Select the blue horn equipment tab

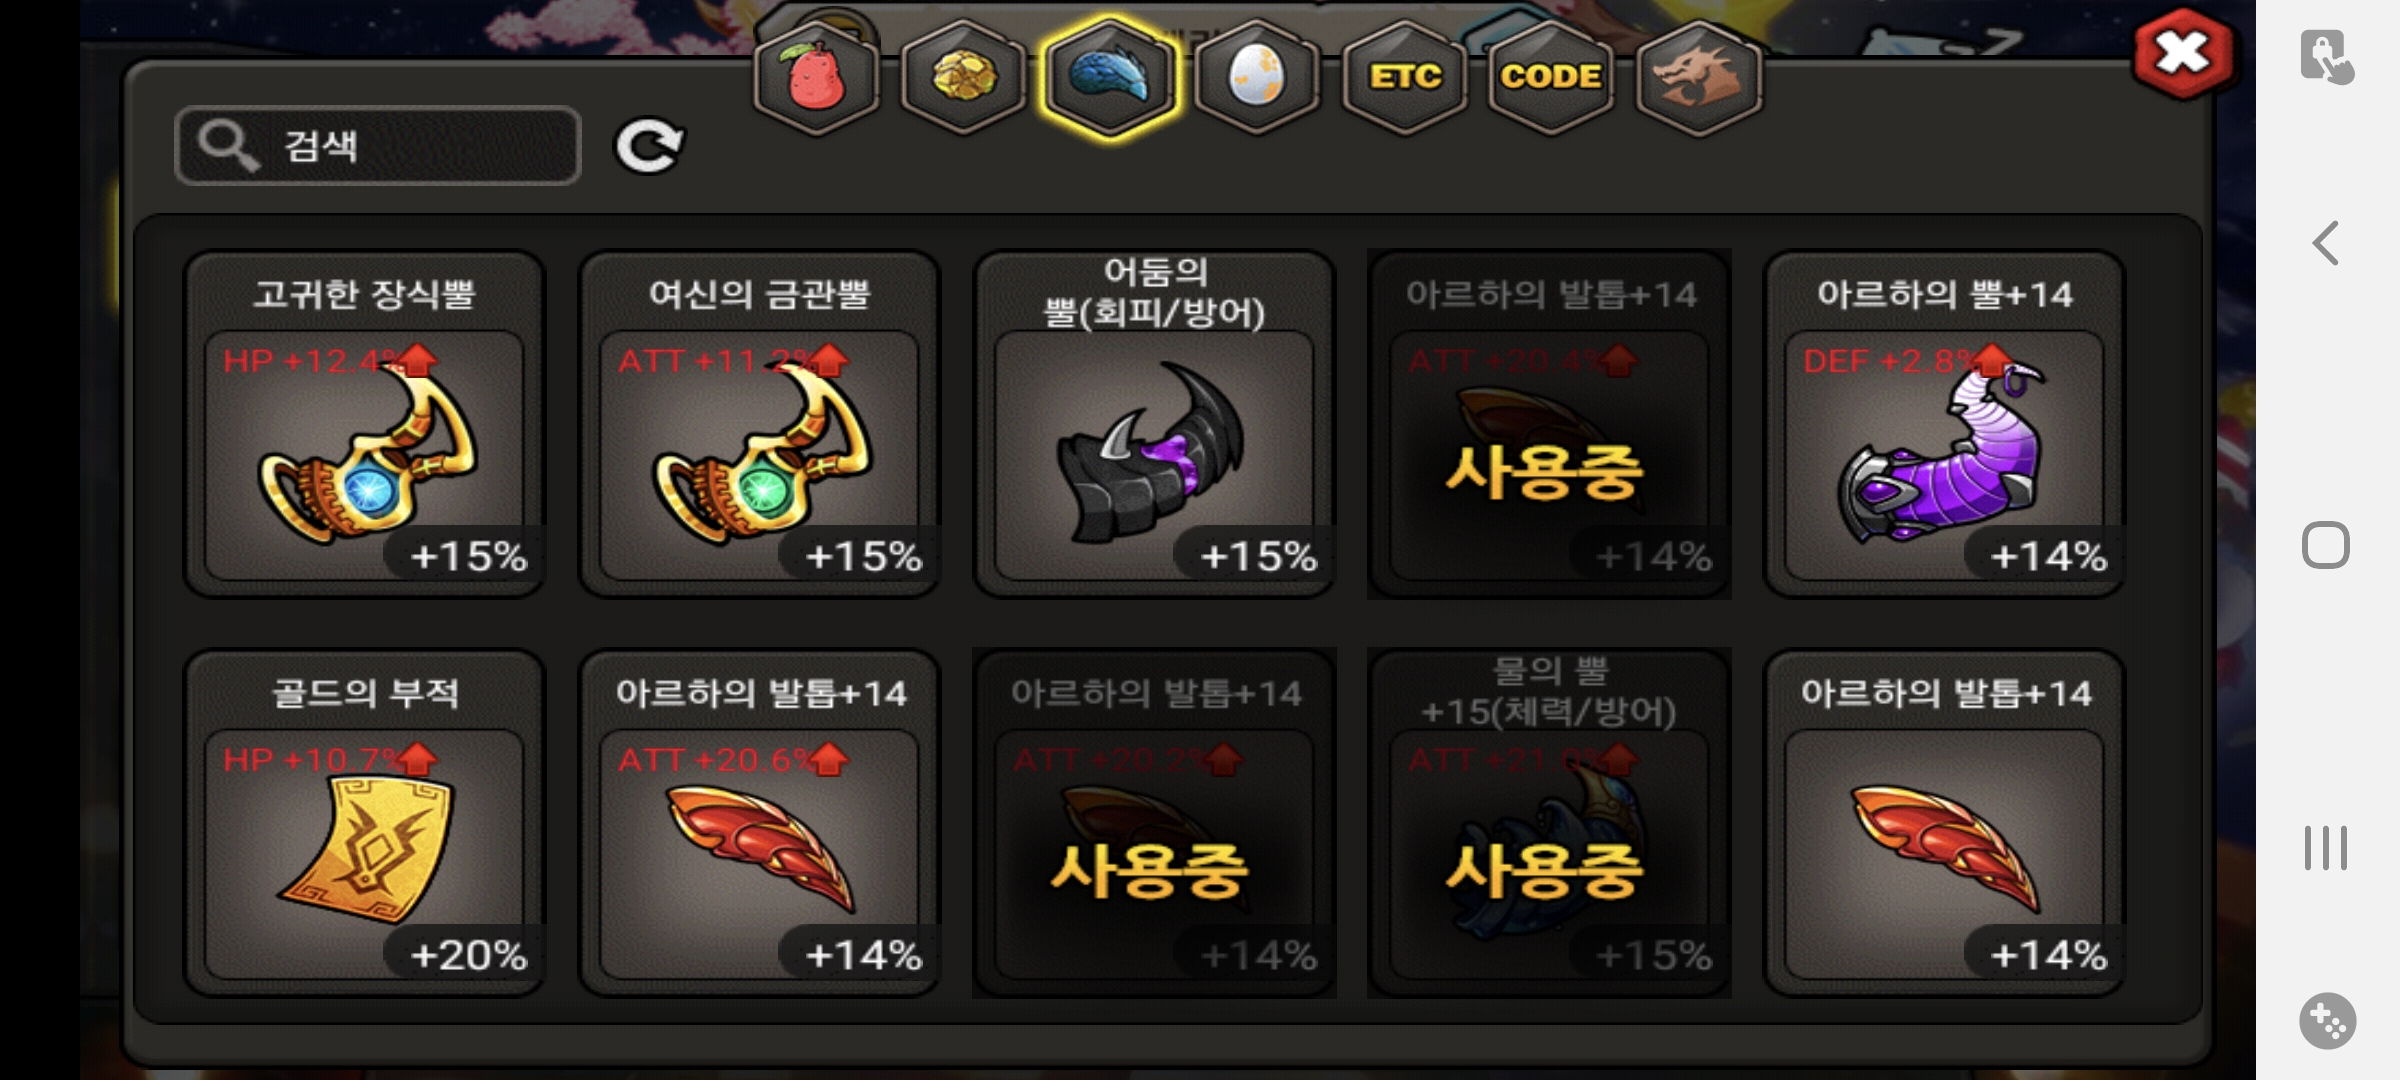click(x=1110, y=78)
